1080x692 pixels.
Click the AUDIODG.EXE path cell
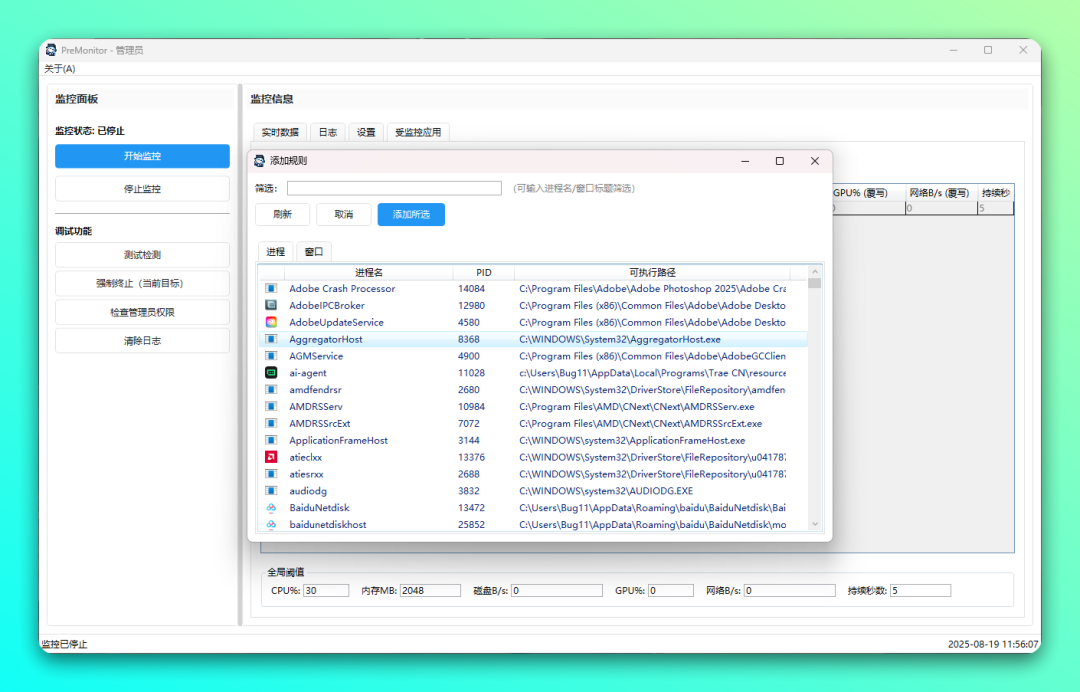click(606, 491)
